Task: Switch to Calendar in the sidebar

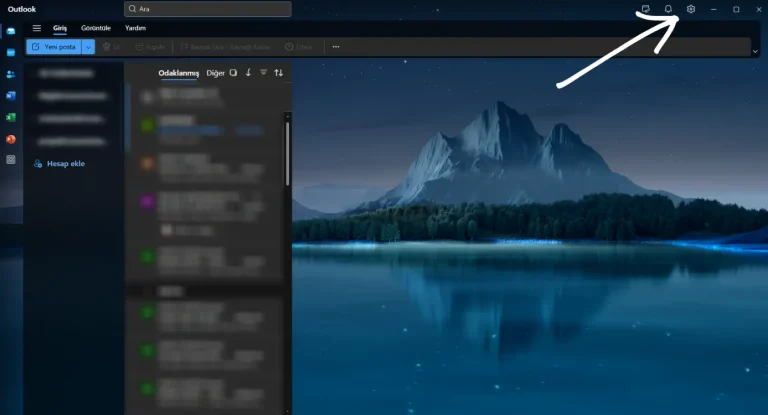Action: [11, 52]
